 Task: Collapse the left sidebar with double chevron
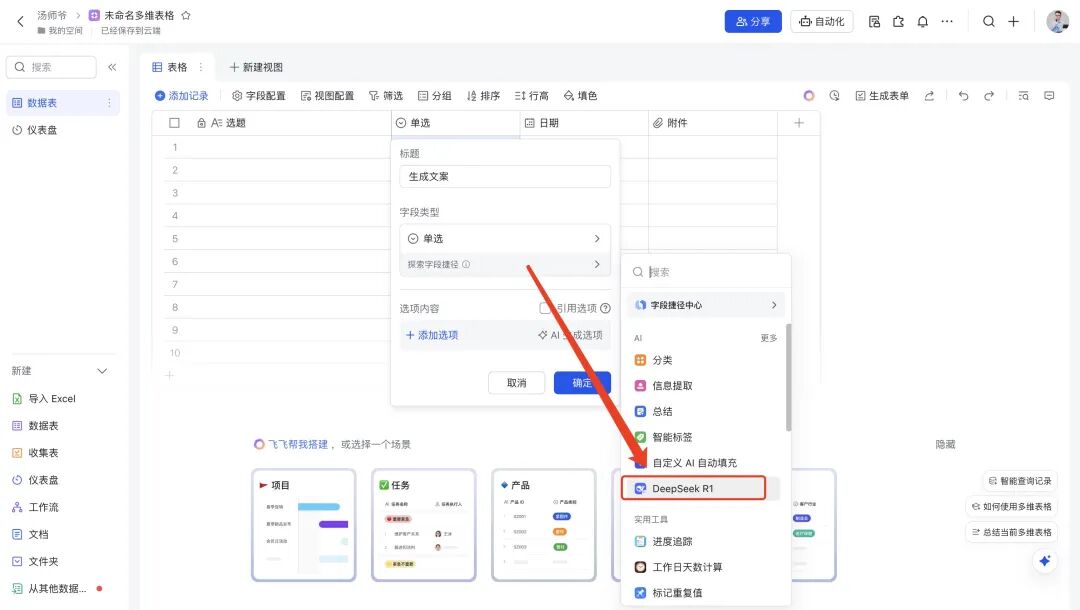coord(112,67)
